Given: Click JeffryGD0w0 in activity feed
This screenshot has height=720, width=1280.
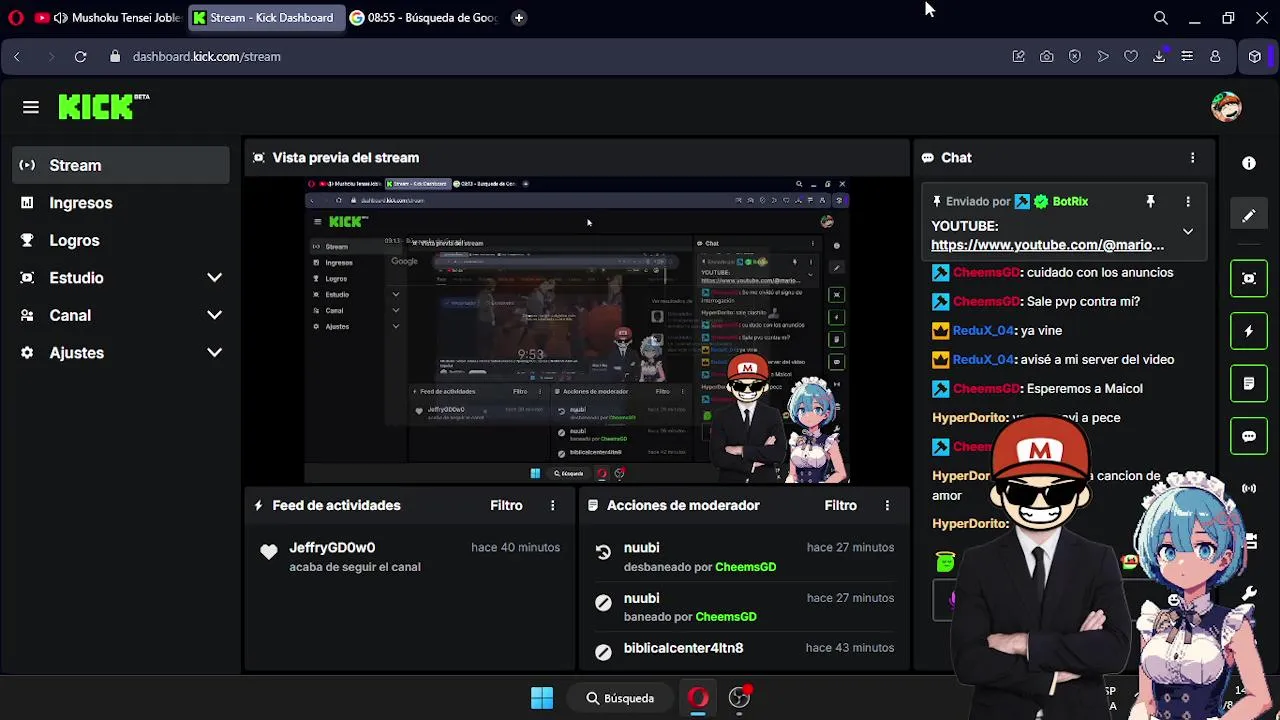Looking at the screenshot, I should 332,548.
